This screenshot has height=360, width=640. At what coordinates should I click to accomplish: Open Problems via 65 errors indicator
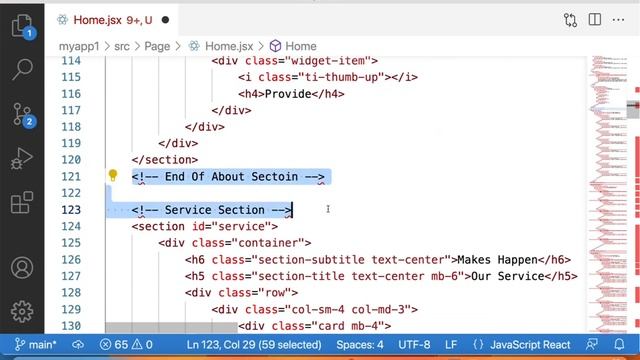click(x=126, y=345)
